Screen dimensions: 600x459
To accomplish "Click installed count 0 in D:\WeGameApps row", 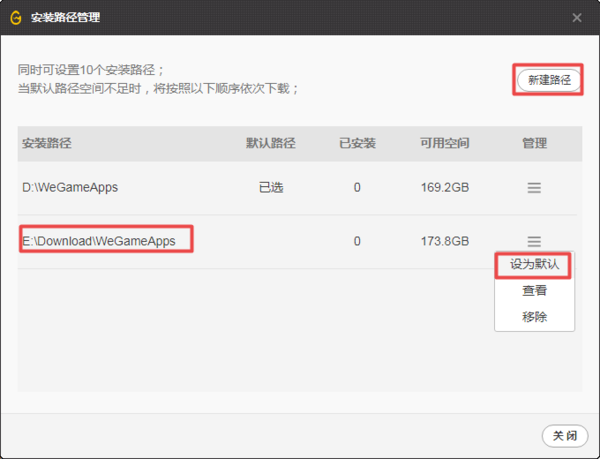I will click(x=357, y=187).
